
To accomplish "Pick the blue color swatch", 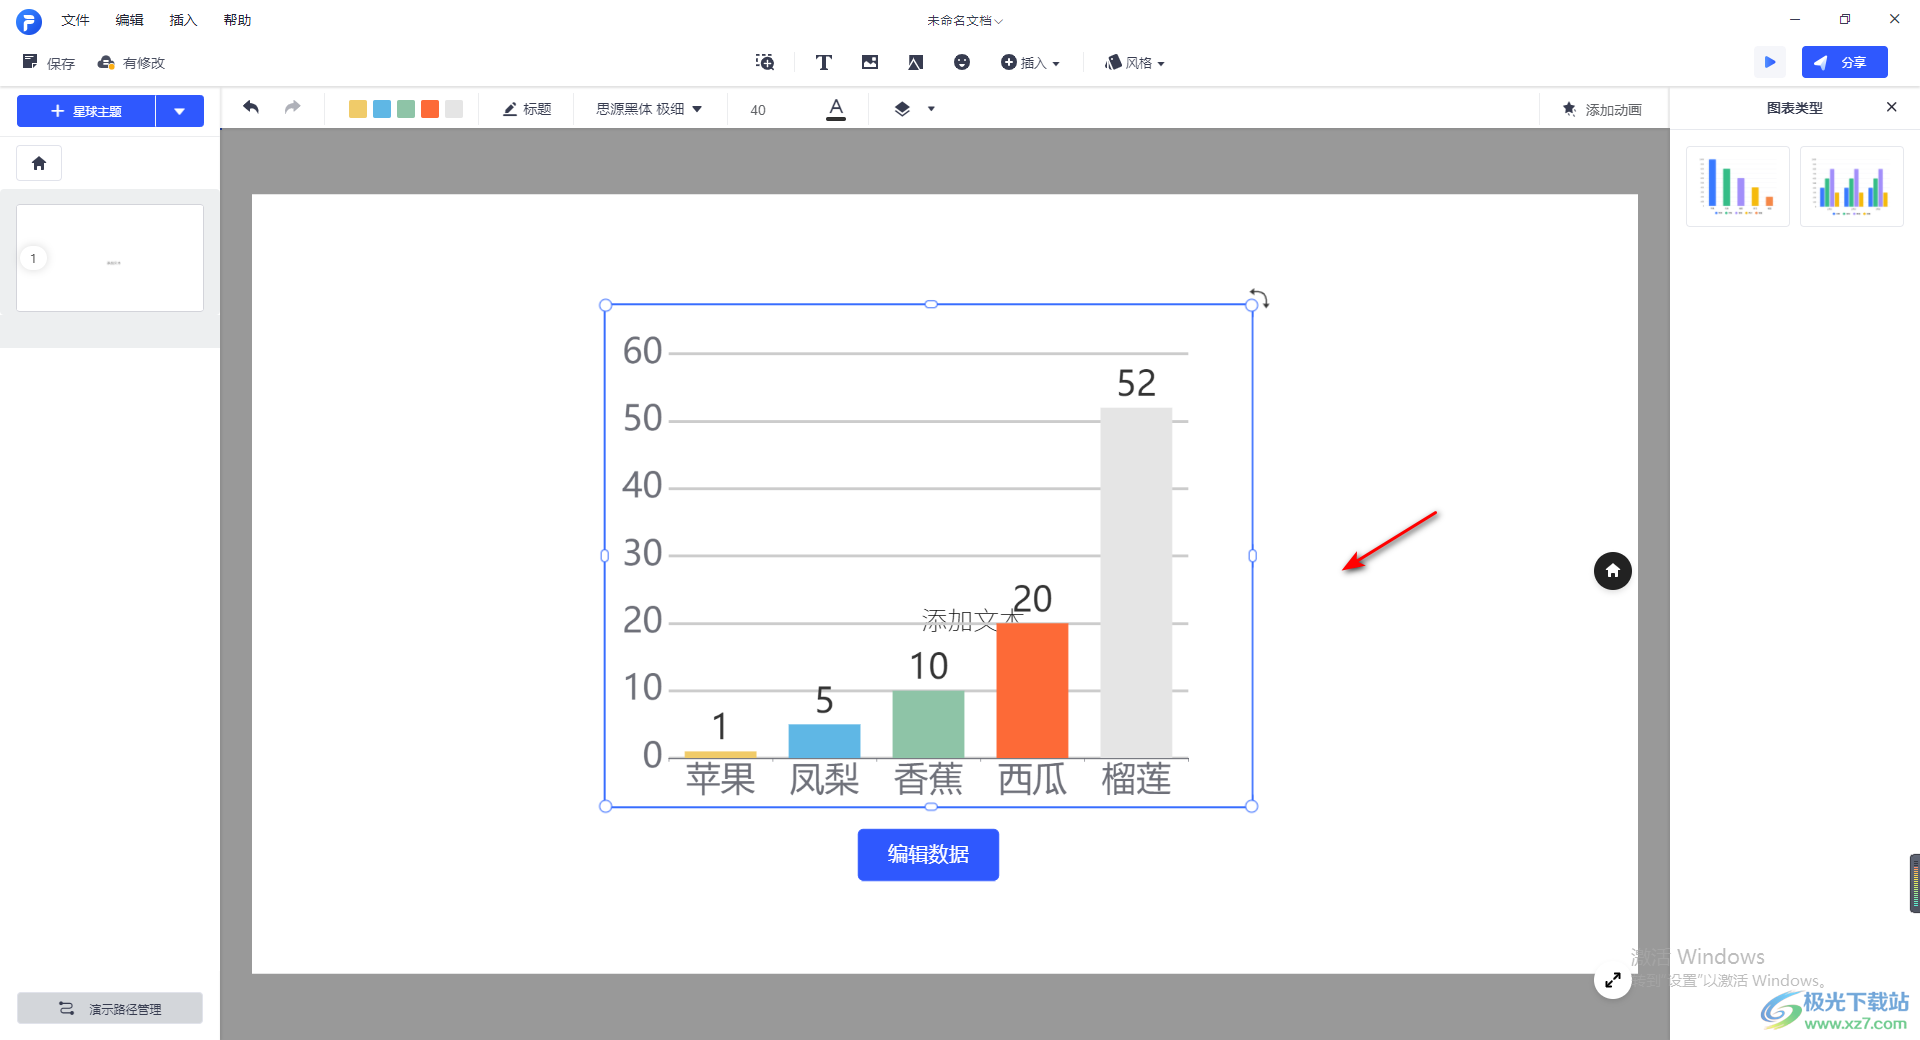I will (x=381, y=109).
